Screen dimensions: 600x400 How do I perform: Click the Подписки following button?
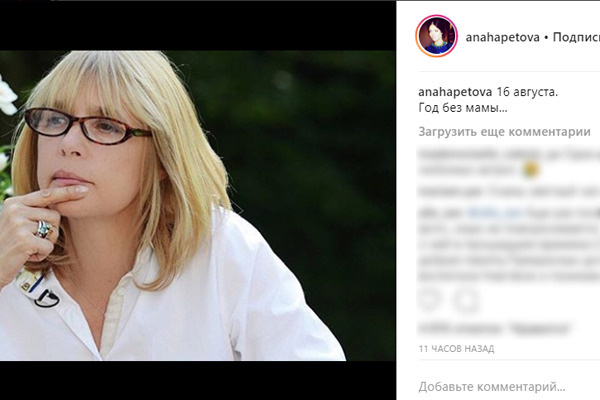coord(576,37)
